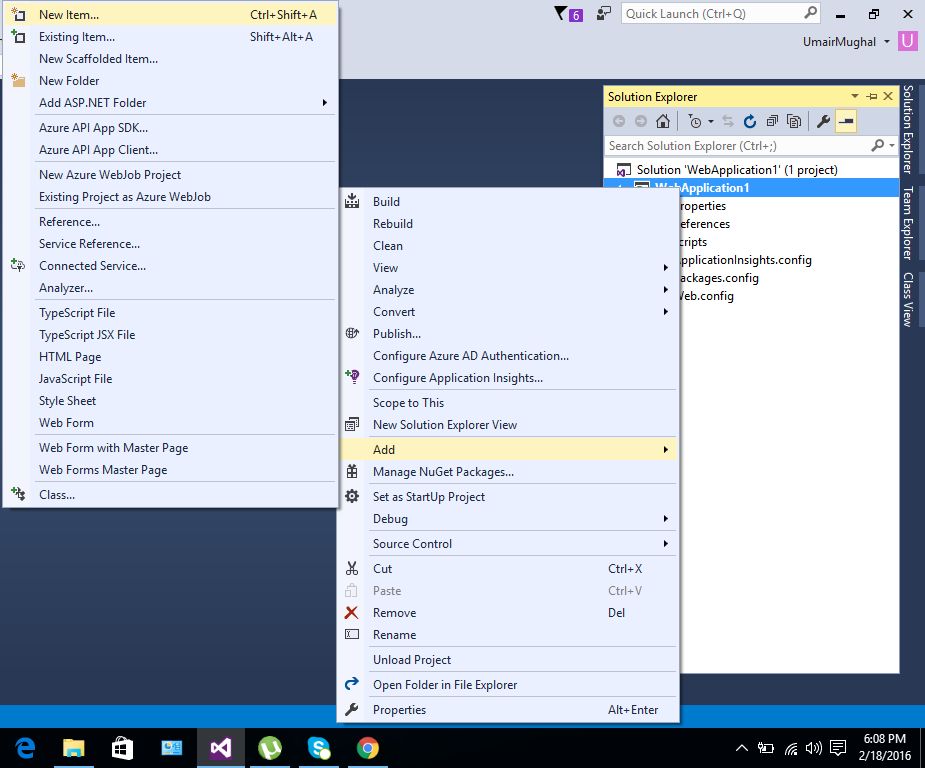This screenshot has height=768, width=925.
Task: Choose Rename from the context menu
Action: click(x=508, y=635)
